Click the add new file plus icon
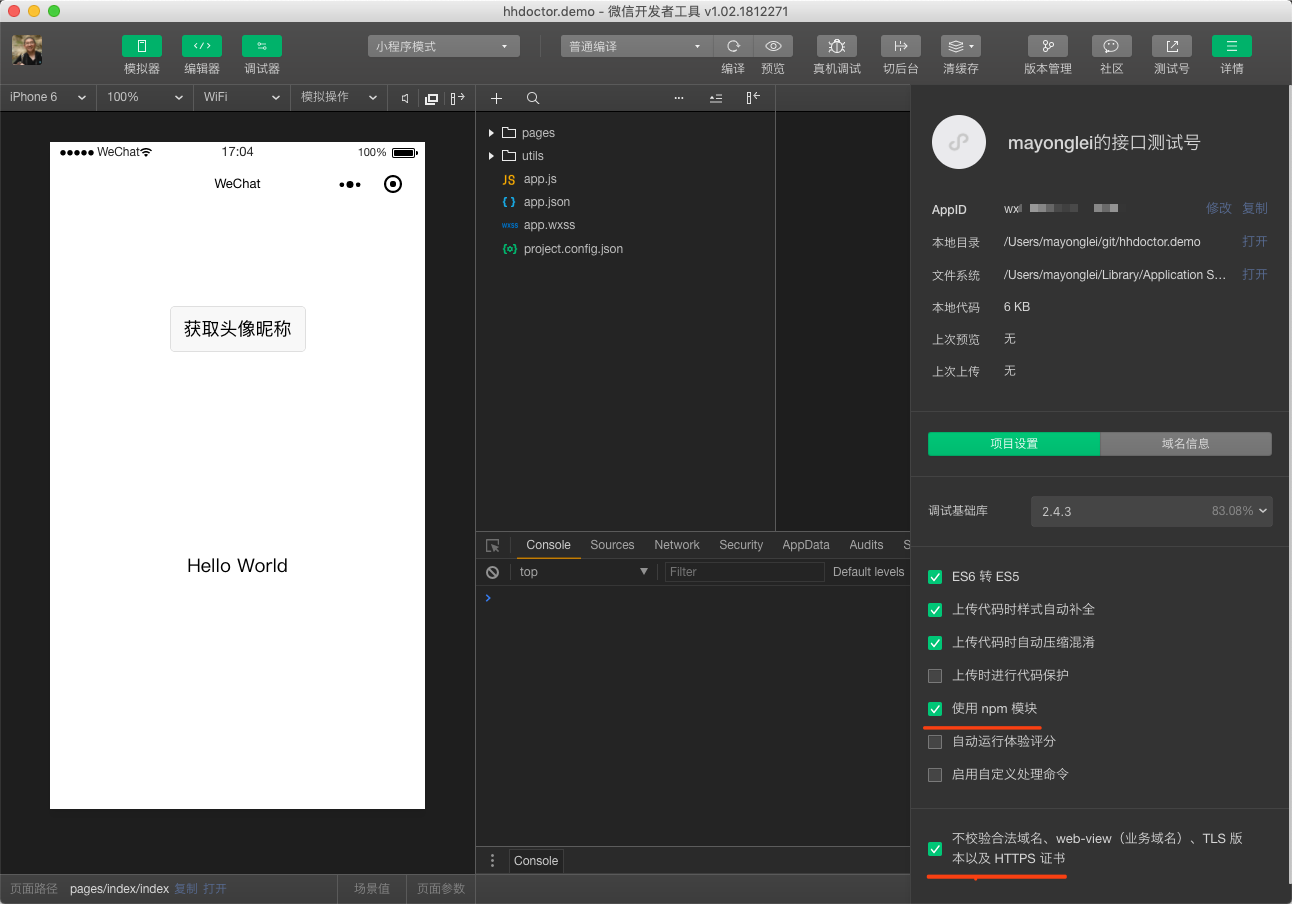The image size is (1292, 904). [x=496, y=98]
